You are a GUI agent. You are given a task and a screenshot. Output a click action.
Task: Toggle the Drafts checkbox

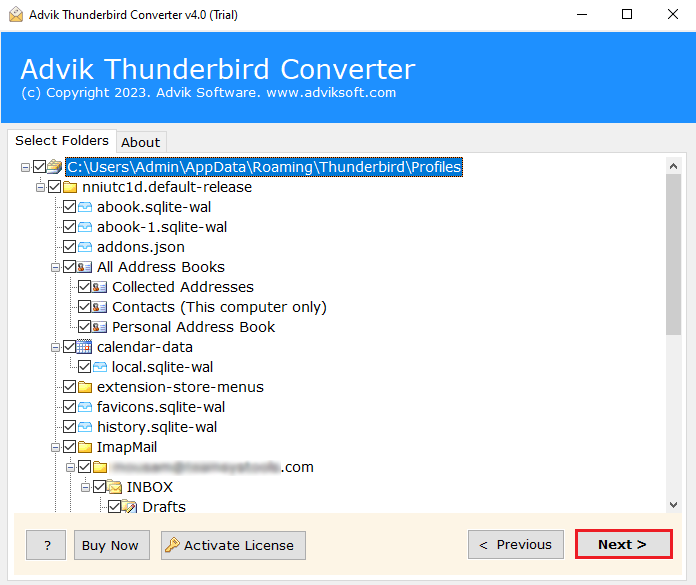115,506
